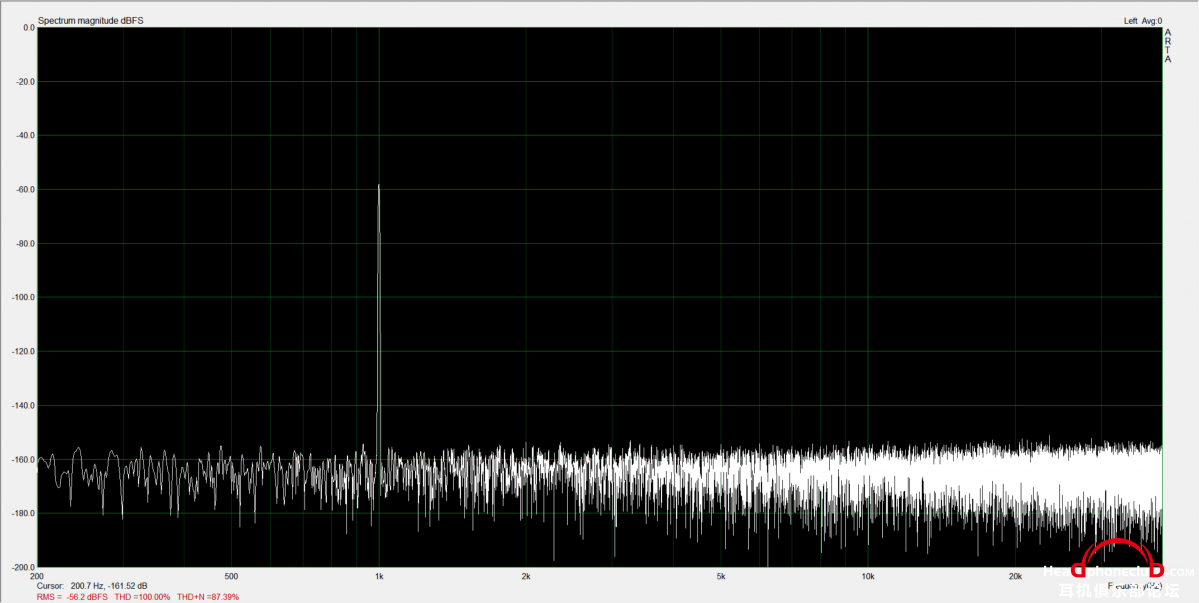Image resolution: width=1199 pixels, height=603 pixels.
Task: Click the 0.0 y-axis label
Action: tap(29, 28)
